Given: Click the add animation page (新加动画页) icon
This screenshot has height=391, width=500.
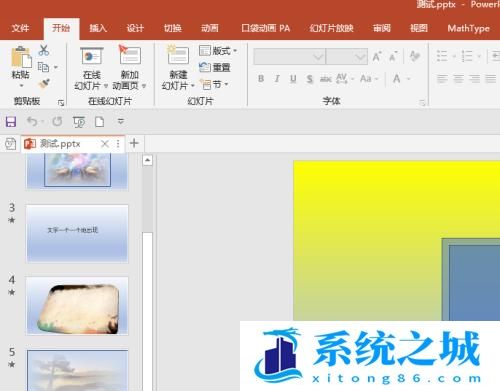Looking at the screenshot, I should 130,54.
